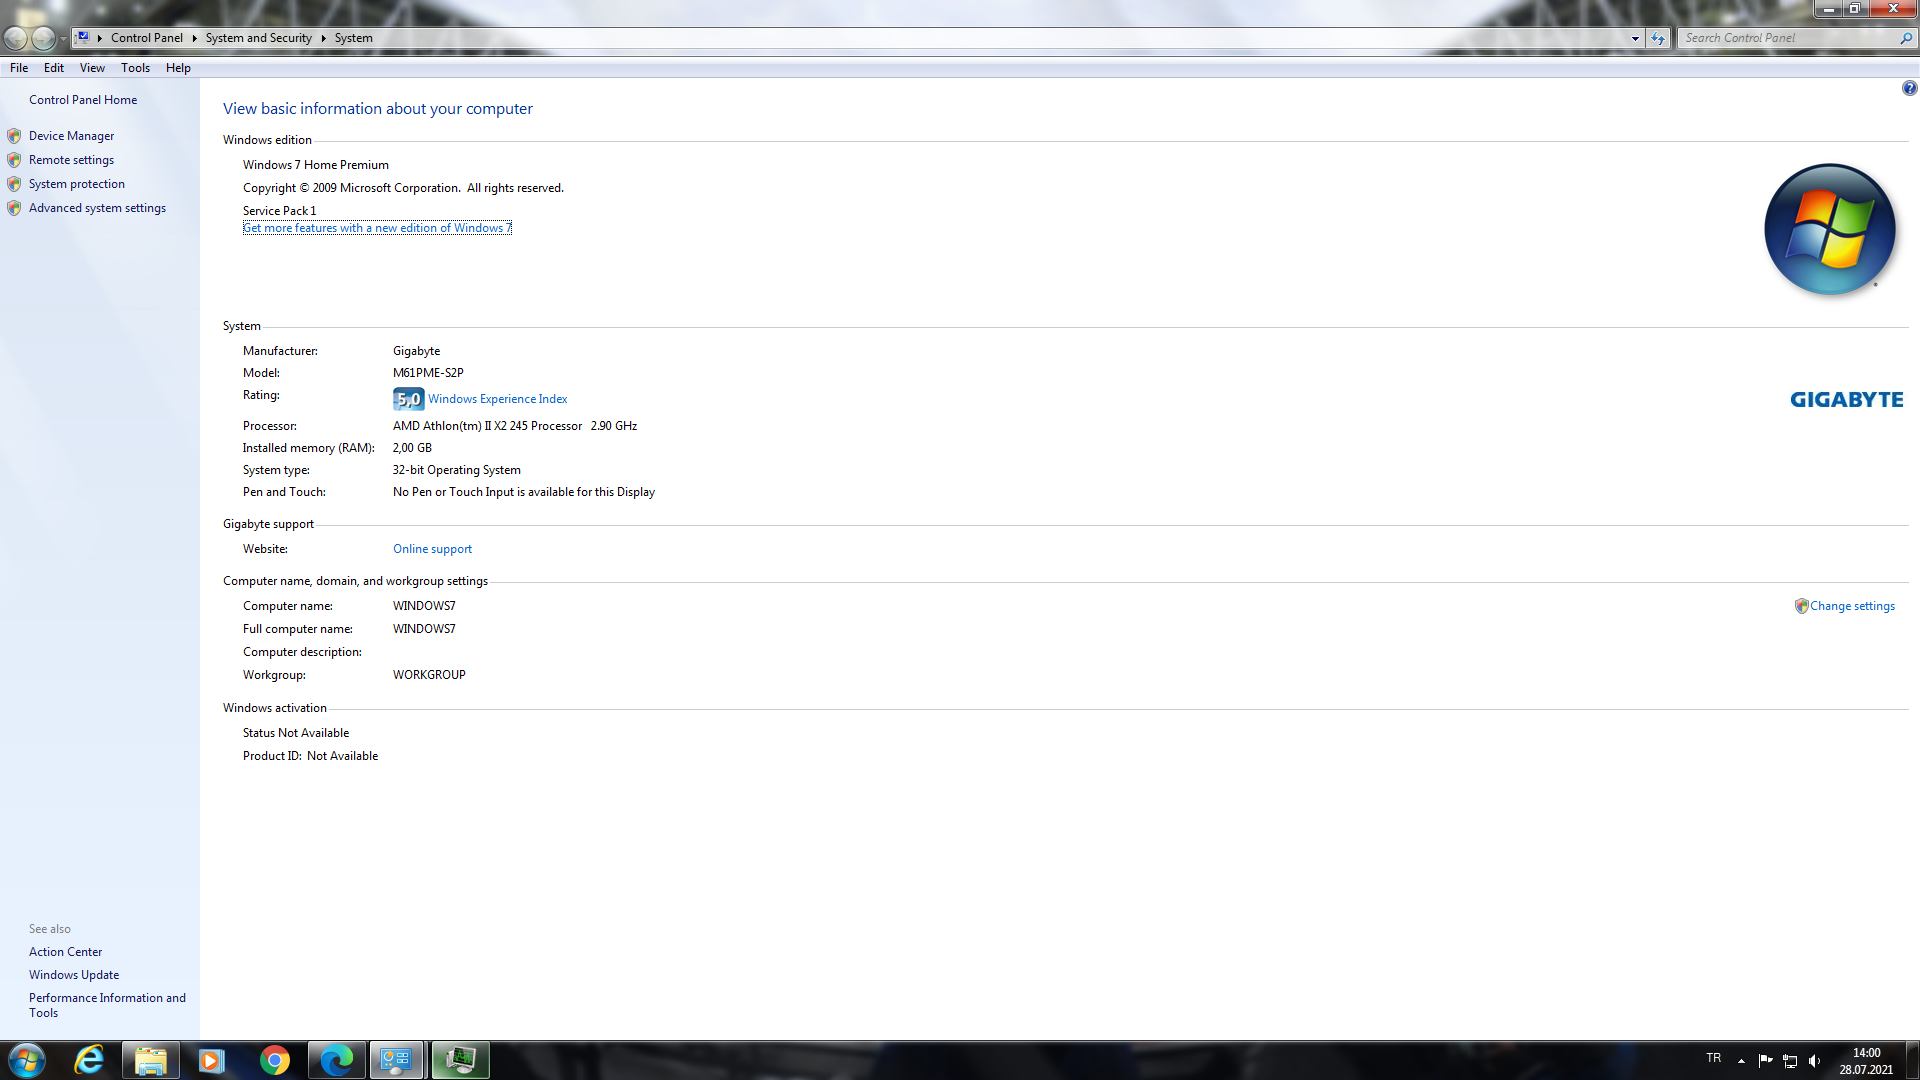Open Windows Explorer folder icon in taskbar
Image resolution: width=1920 pixels, height=1080 pixels.
[151, 1060]
